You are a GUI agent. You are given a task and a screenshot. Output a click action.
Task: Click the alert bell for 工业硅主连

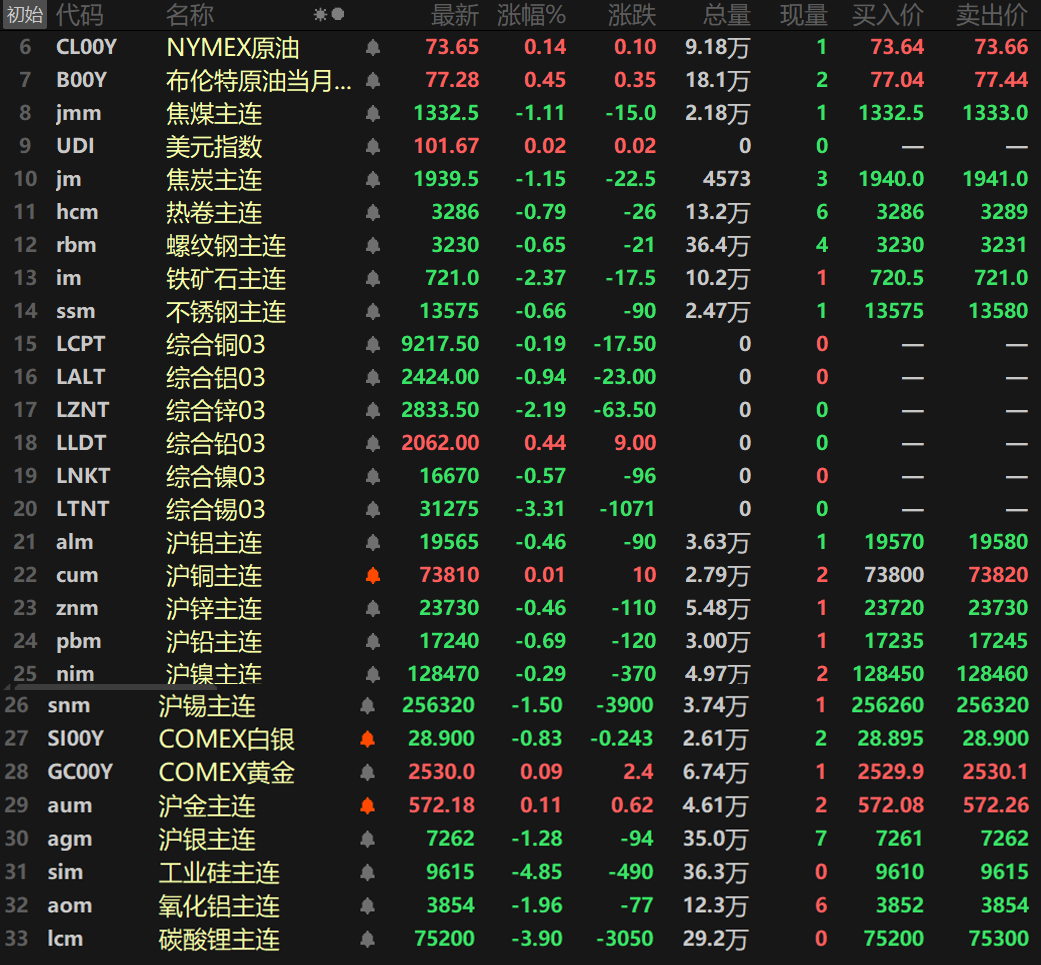[372, 872]
